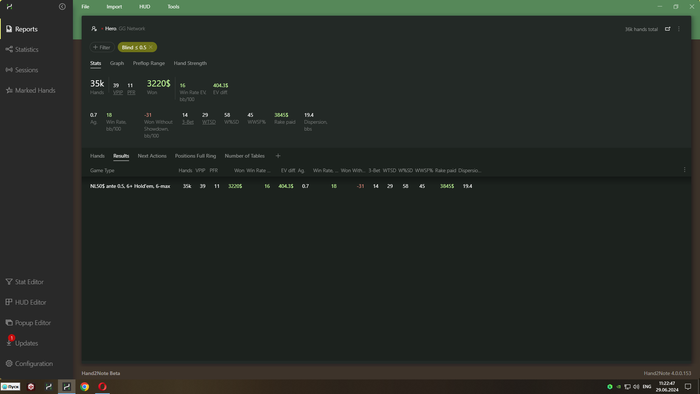
Task: Click the 3-Bet stat label
Action: pos(188,122)
